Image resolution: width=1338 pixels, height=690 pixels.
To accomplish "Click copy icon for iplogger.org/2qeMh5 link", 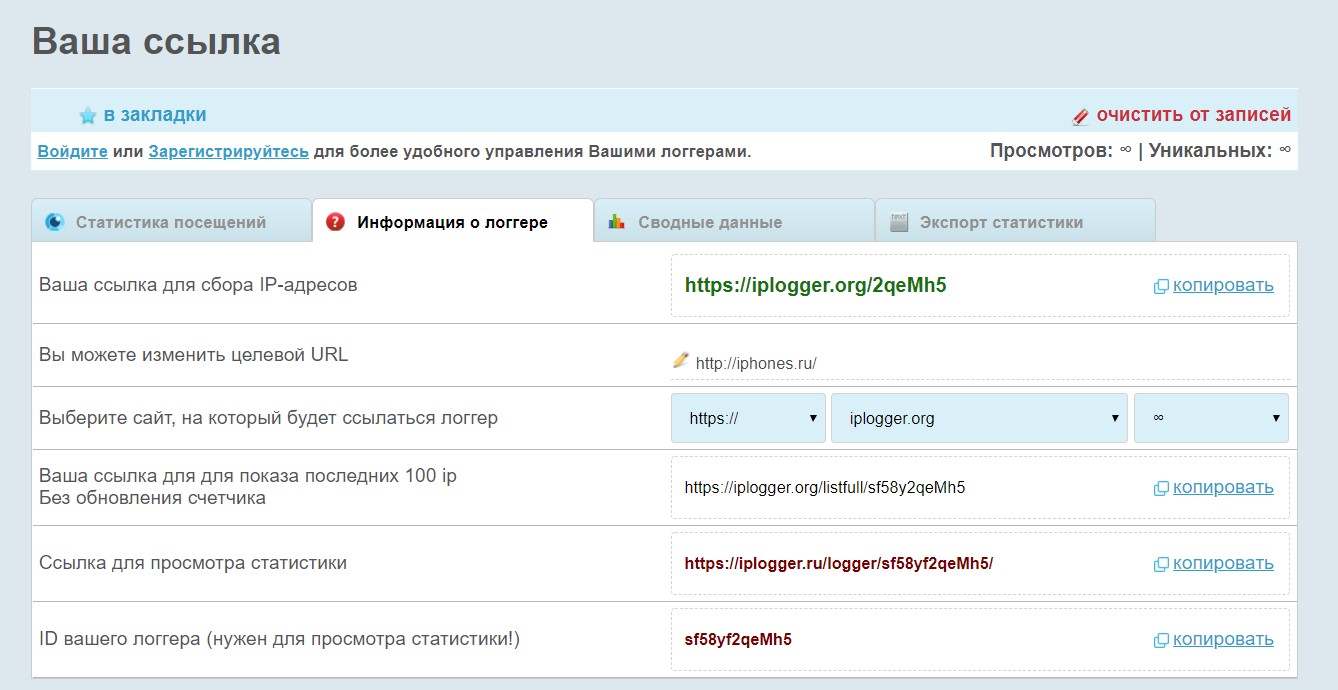I will click(1161, 286).
